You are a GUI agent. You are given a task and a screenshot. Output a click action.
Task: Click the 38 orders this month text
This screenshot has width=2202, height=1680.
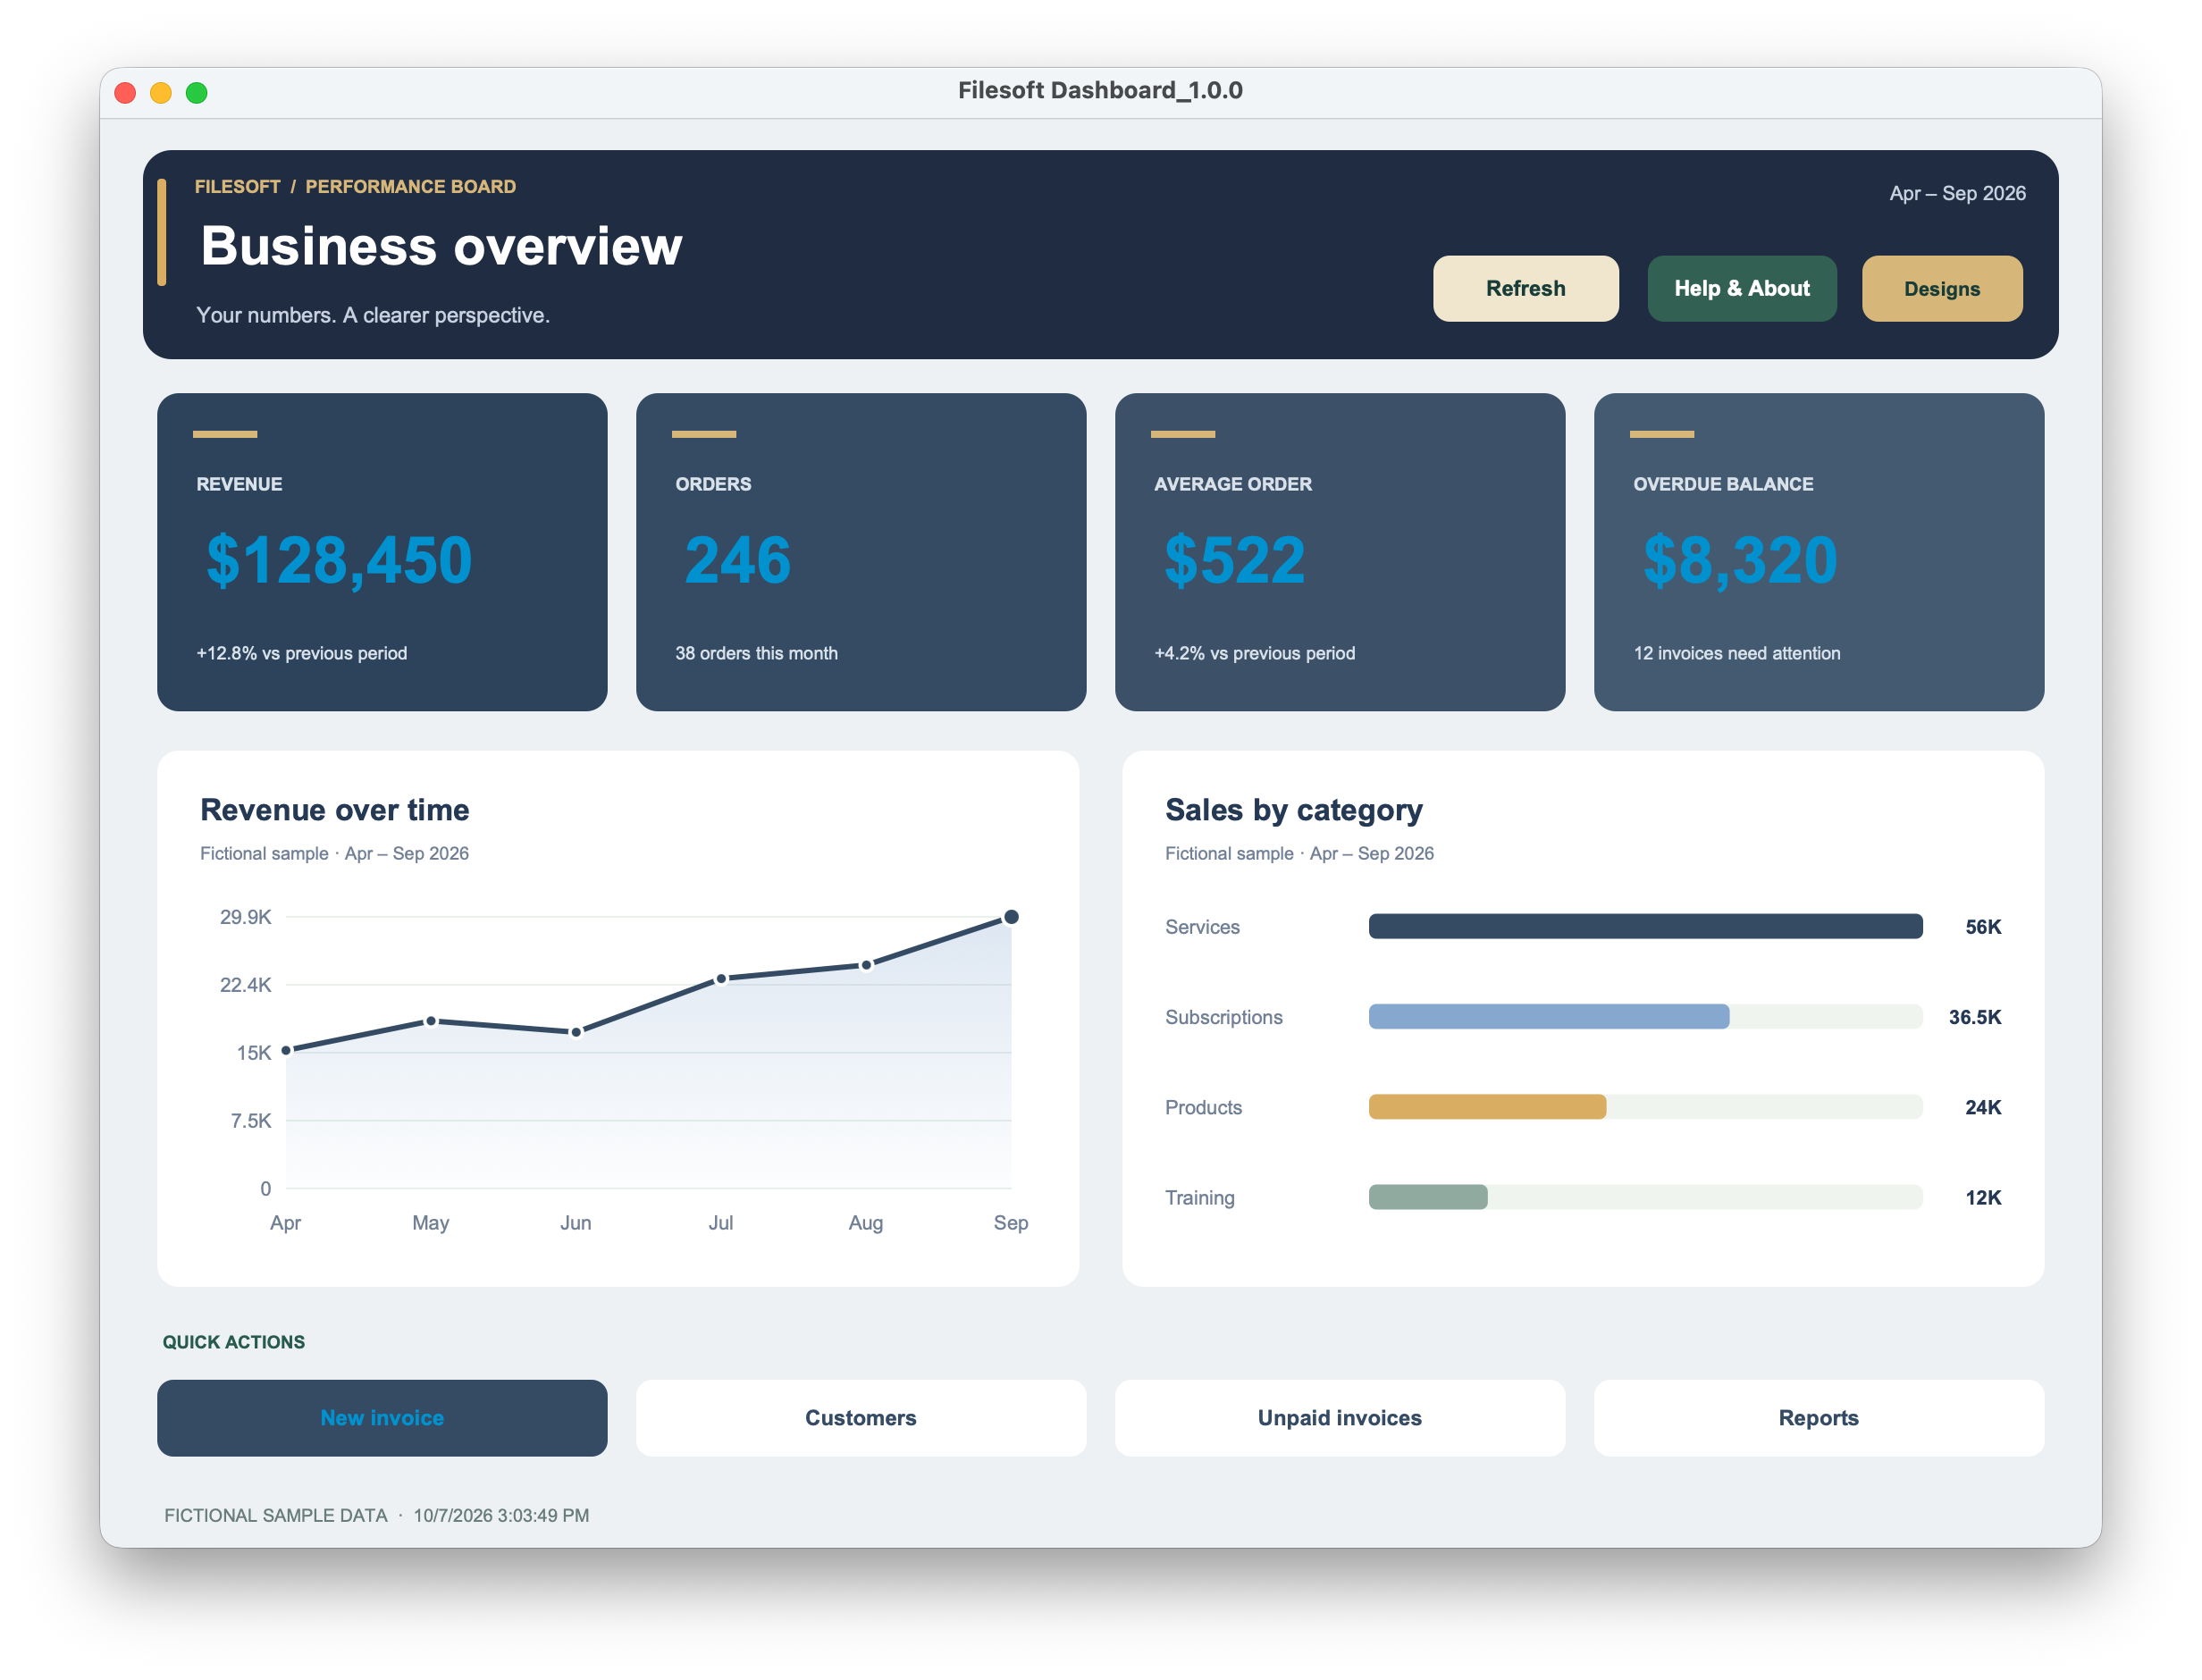click(756, 652)
